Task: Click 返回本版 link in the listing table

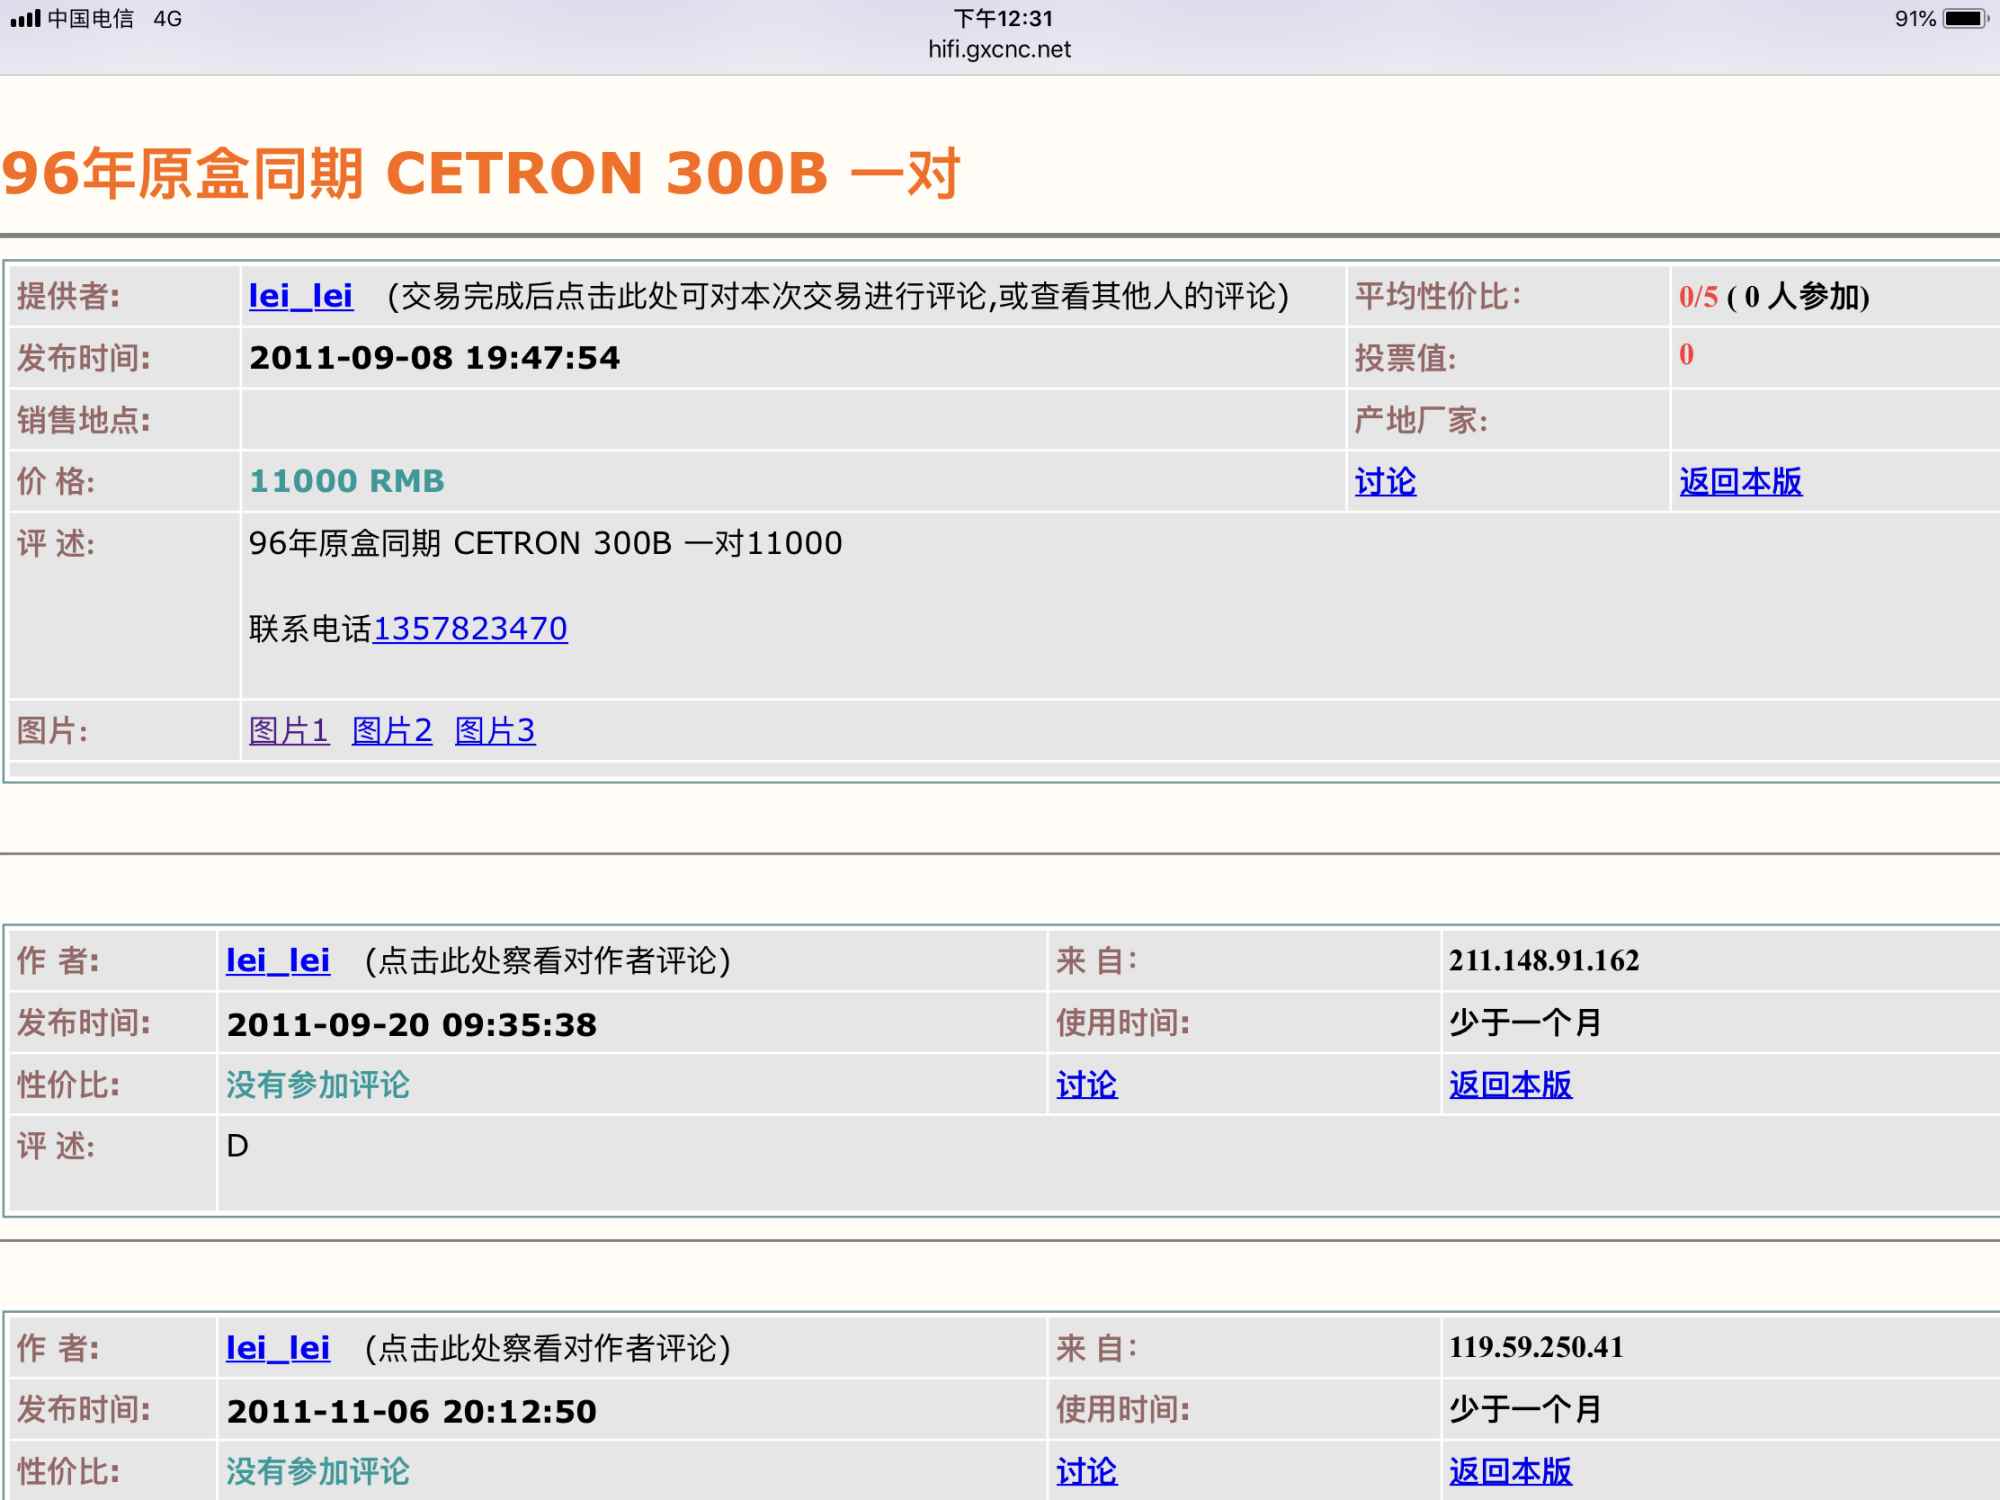Action: tap(1740, 482)
